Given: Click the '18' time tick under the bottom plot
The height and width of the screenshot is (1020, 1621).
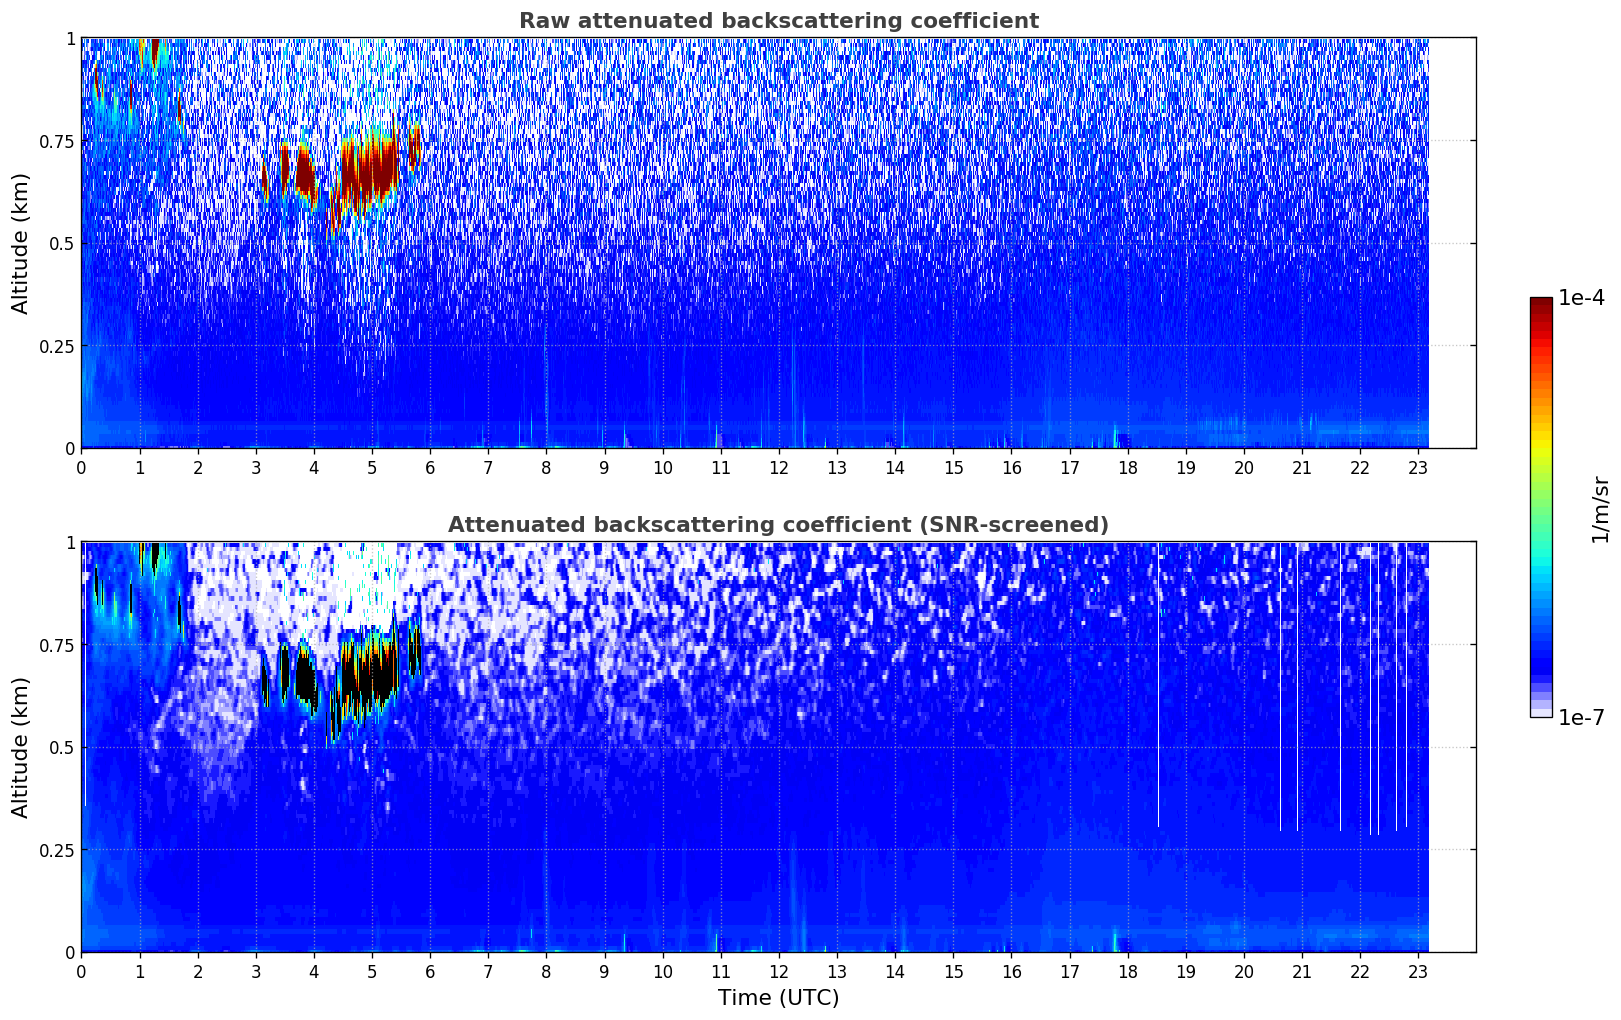Looking at the screenshot, I should coord(1127,972).
